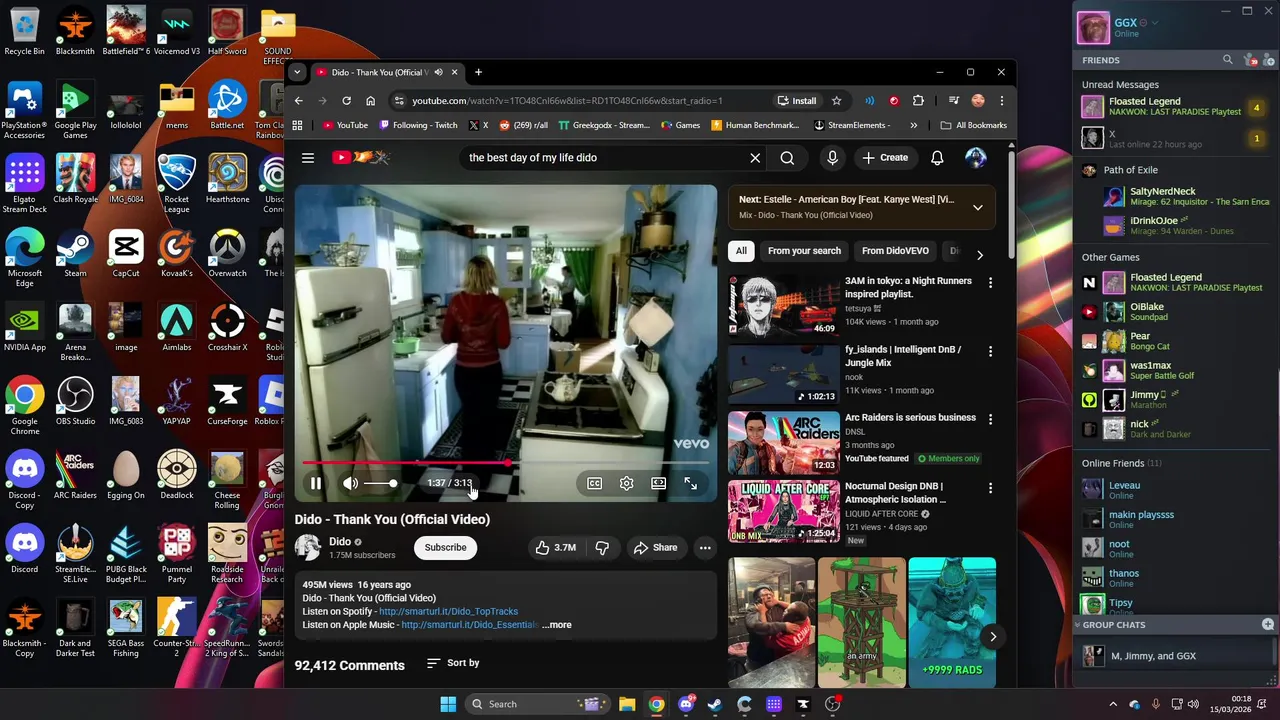Open the 3AM in tokyo video thumbnail
This screenshot has width=1280, height=720.
(784, 306)
